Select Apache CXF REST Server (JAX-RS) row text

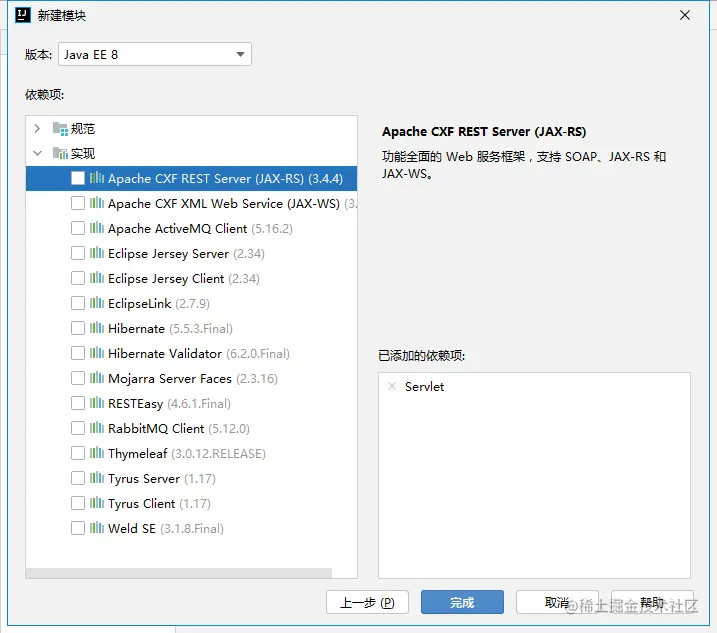225,178
